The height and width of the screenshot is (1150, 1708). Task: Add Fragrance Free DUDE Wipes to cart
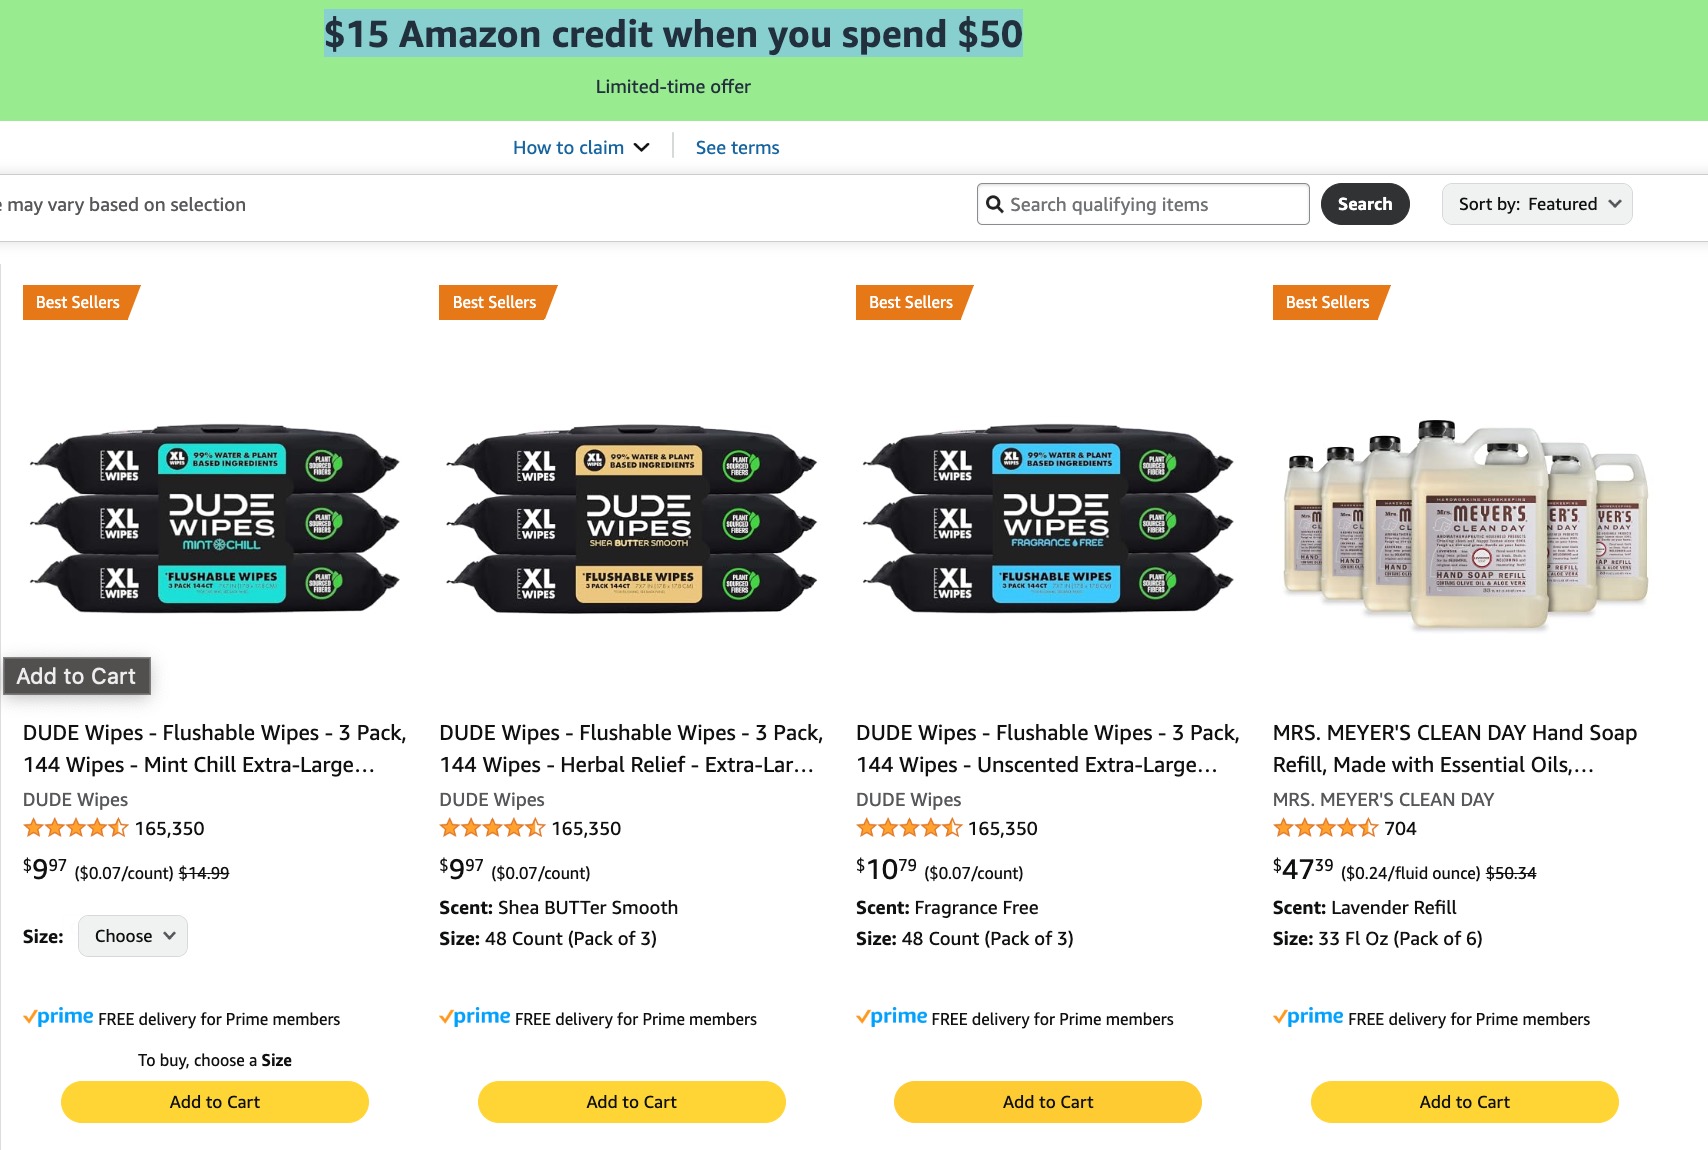(x=1047, y=1102)
